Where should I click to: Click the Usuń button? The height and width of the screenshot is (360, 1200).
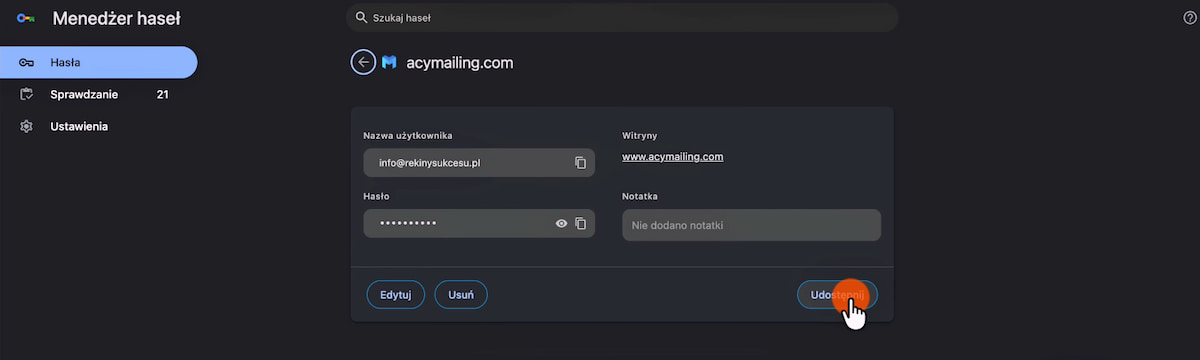pos(461,294)
